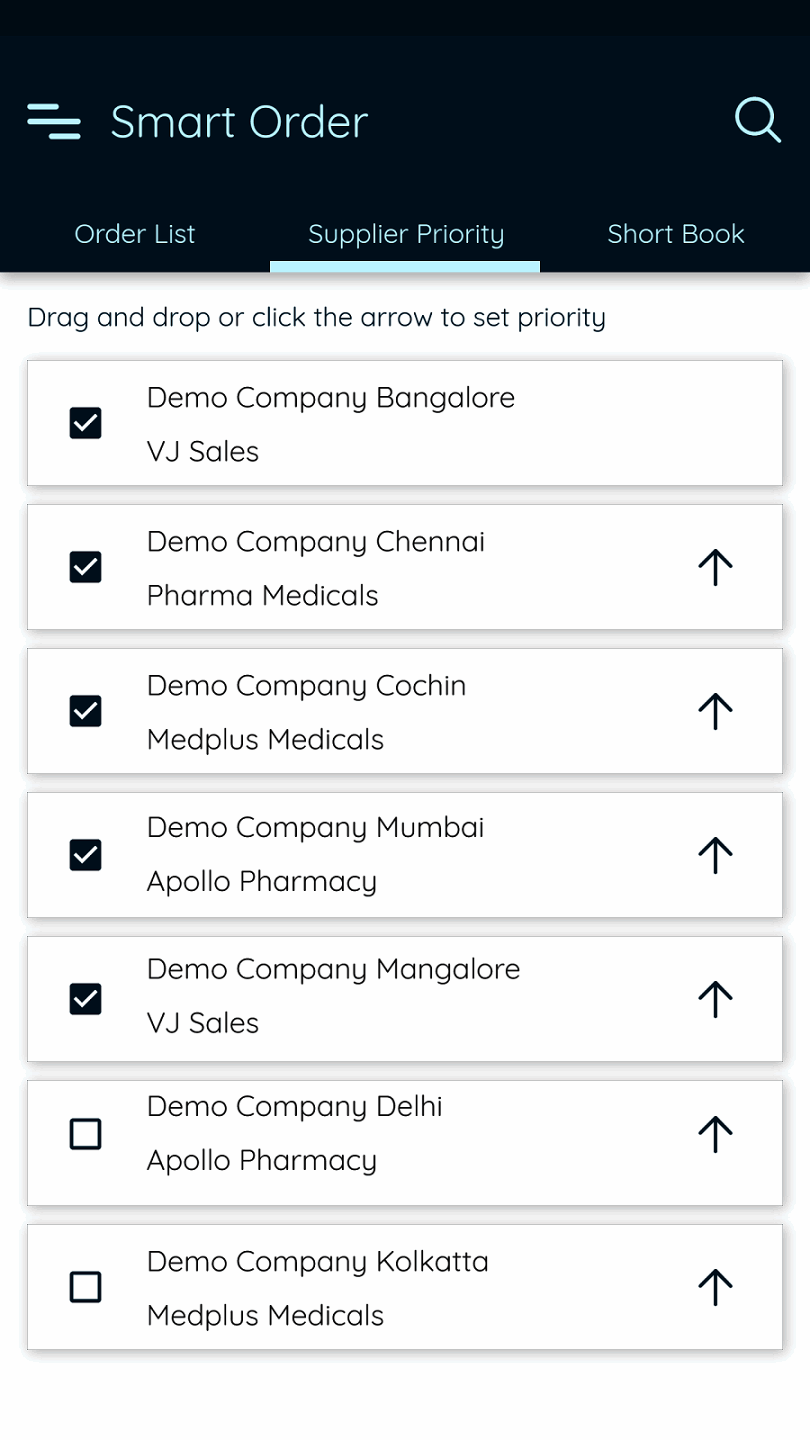Viewport: 810px width, 1440px height.
Task: Disable Demo Company Chennai supplier checkbox
Action: click(x=86, y=567)
